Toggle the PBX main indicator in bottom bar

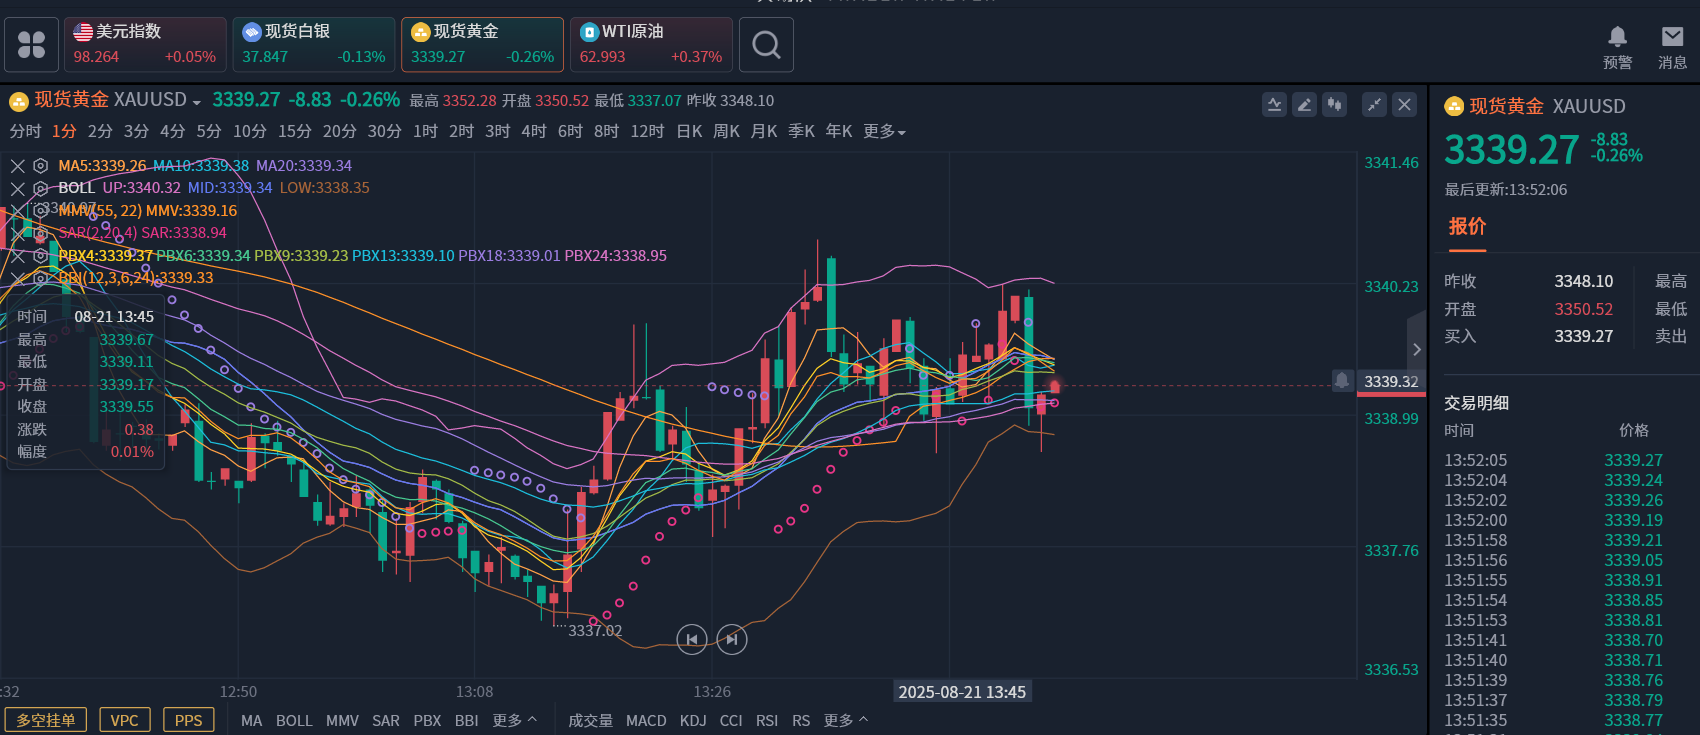(427, 720)
